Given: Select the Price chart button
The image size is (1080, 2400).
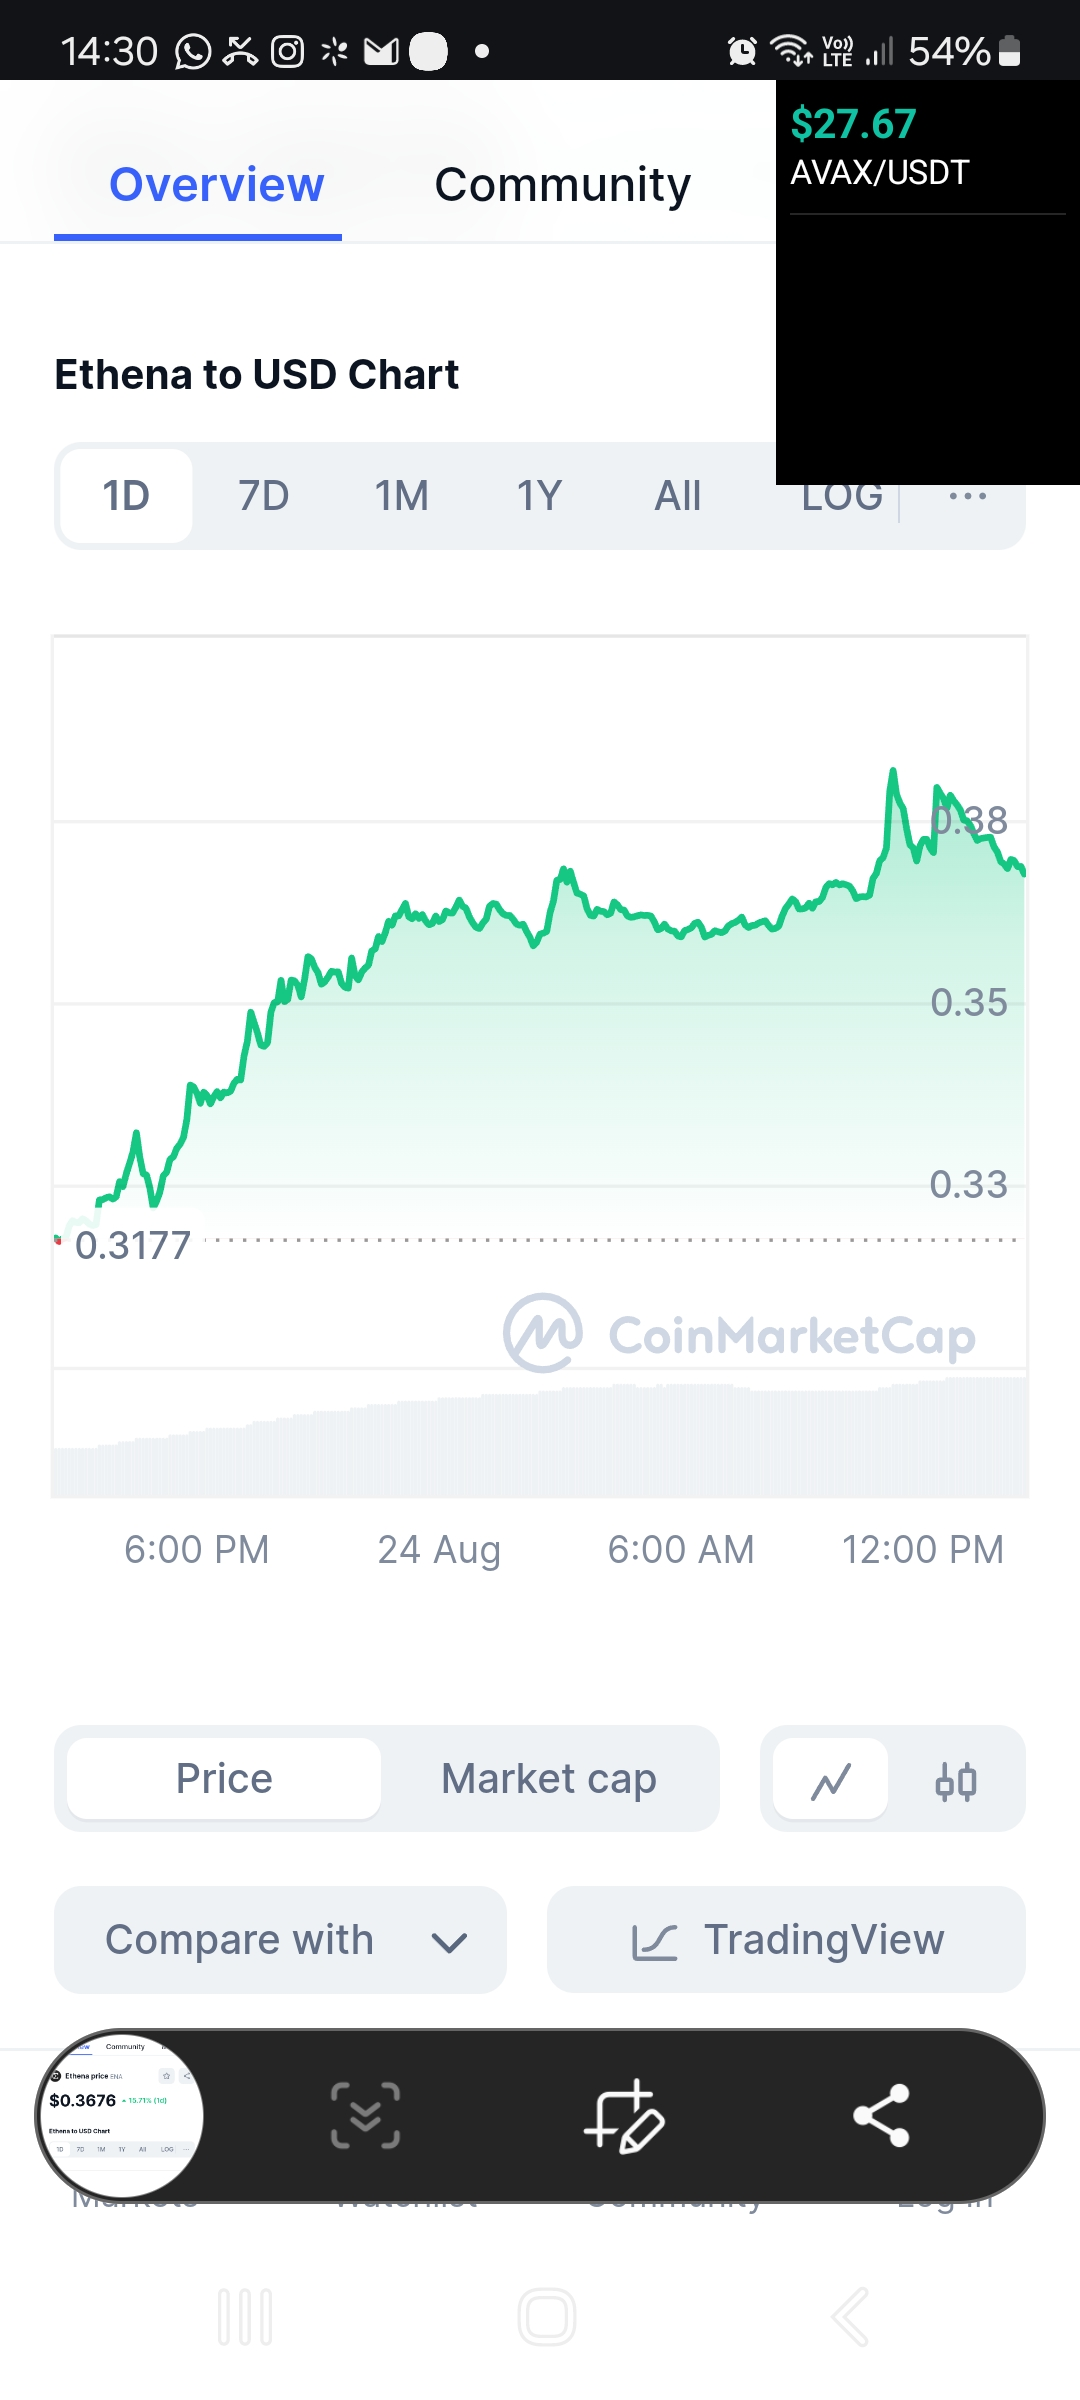Looking at the screenshot, I should pyautogui.click(x=224, y=1779).
